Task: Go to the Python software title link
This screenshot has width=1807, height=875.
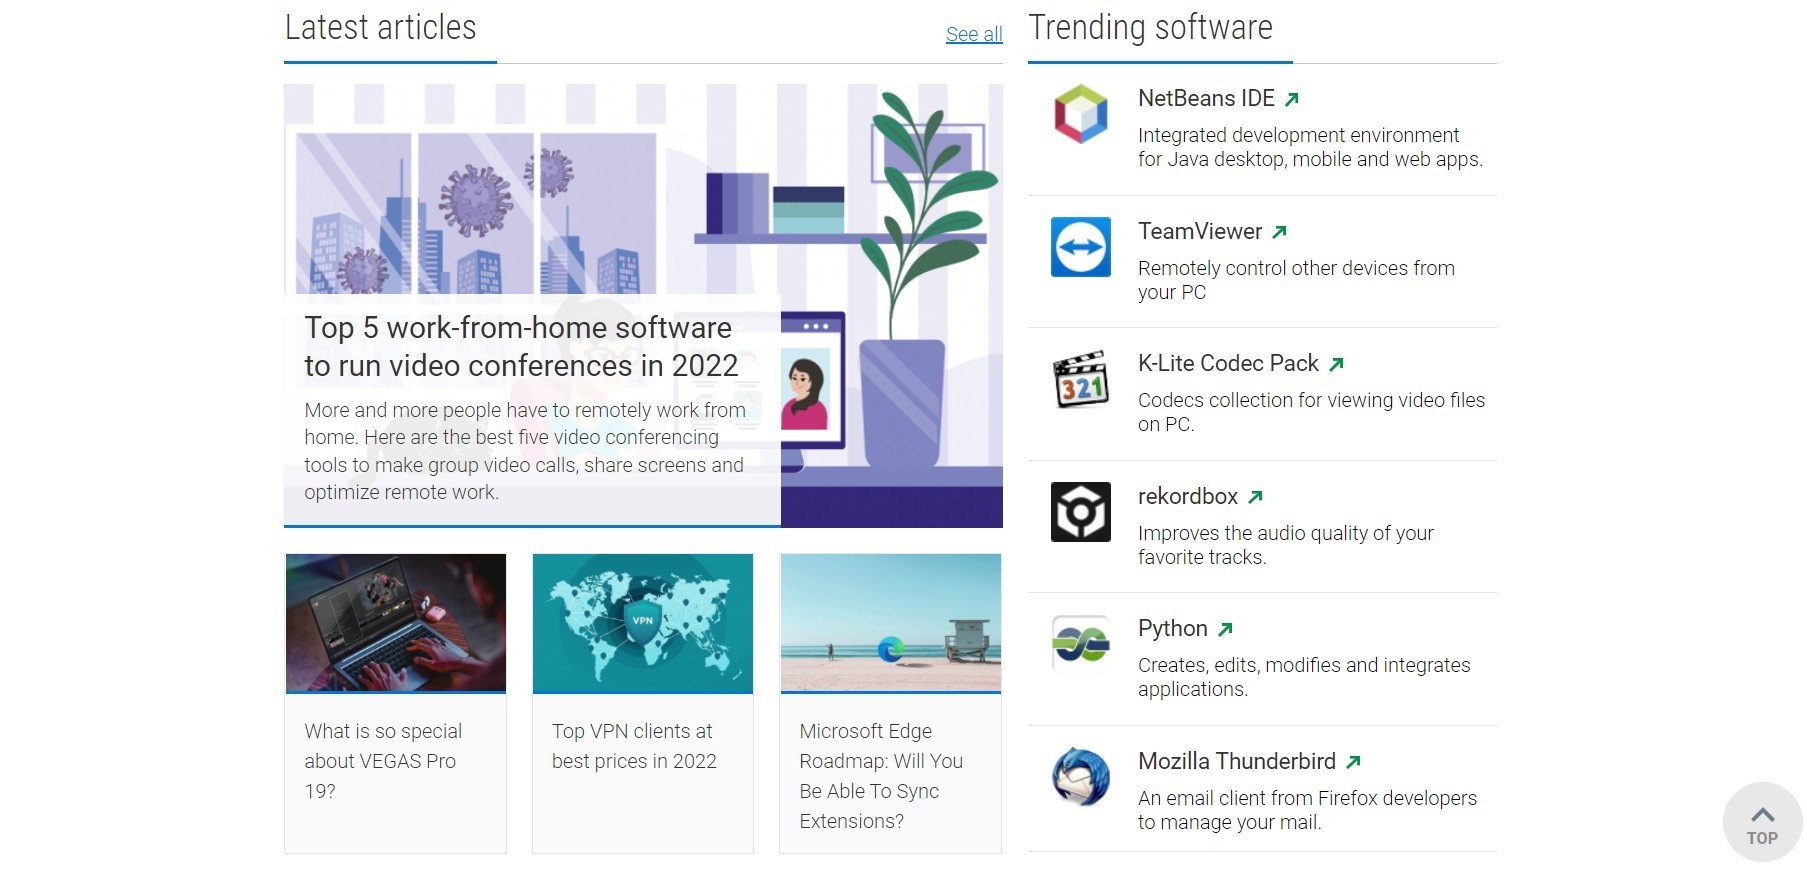Action: 1173,628
